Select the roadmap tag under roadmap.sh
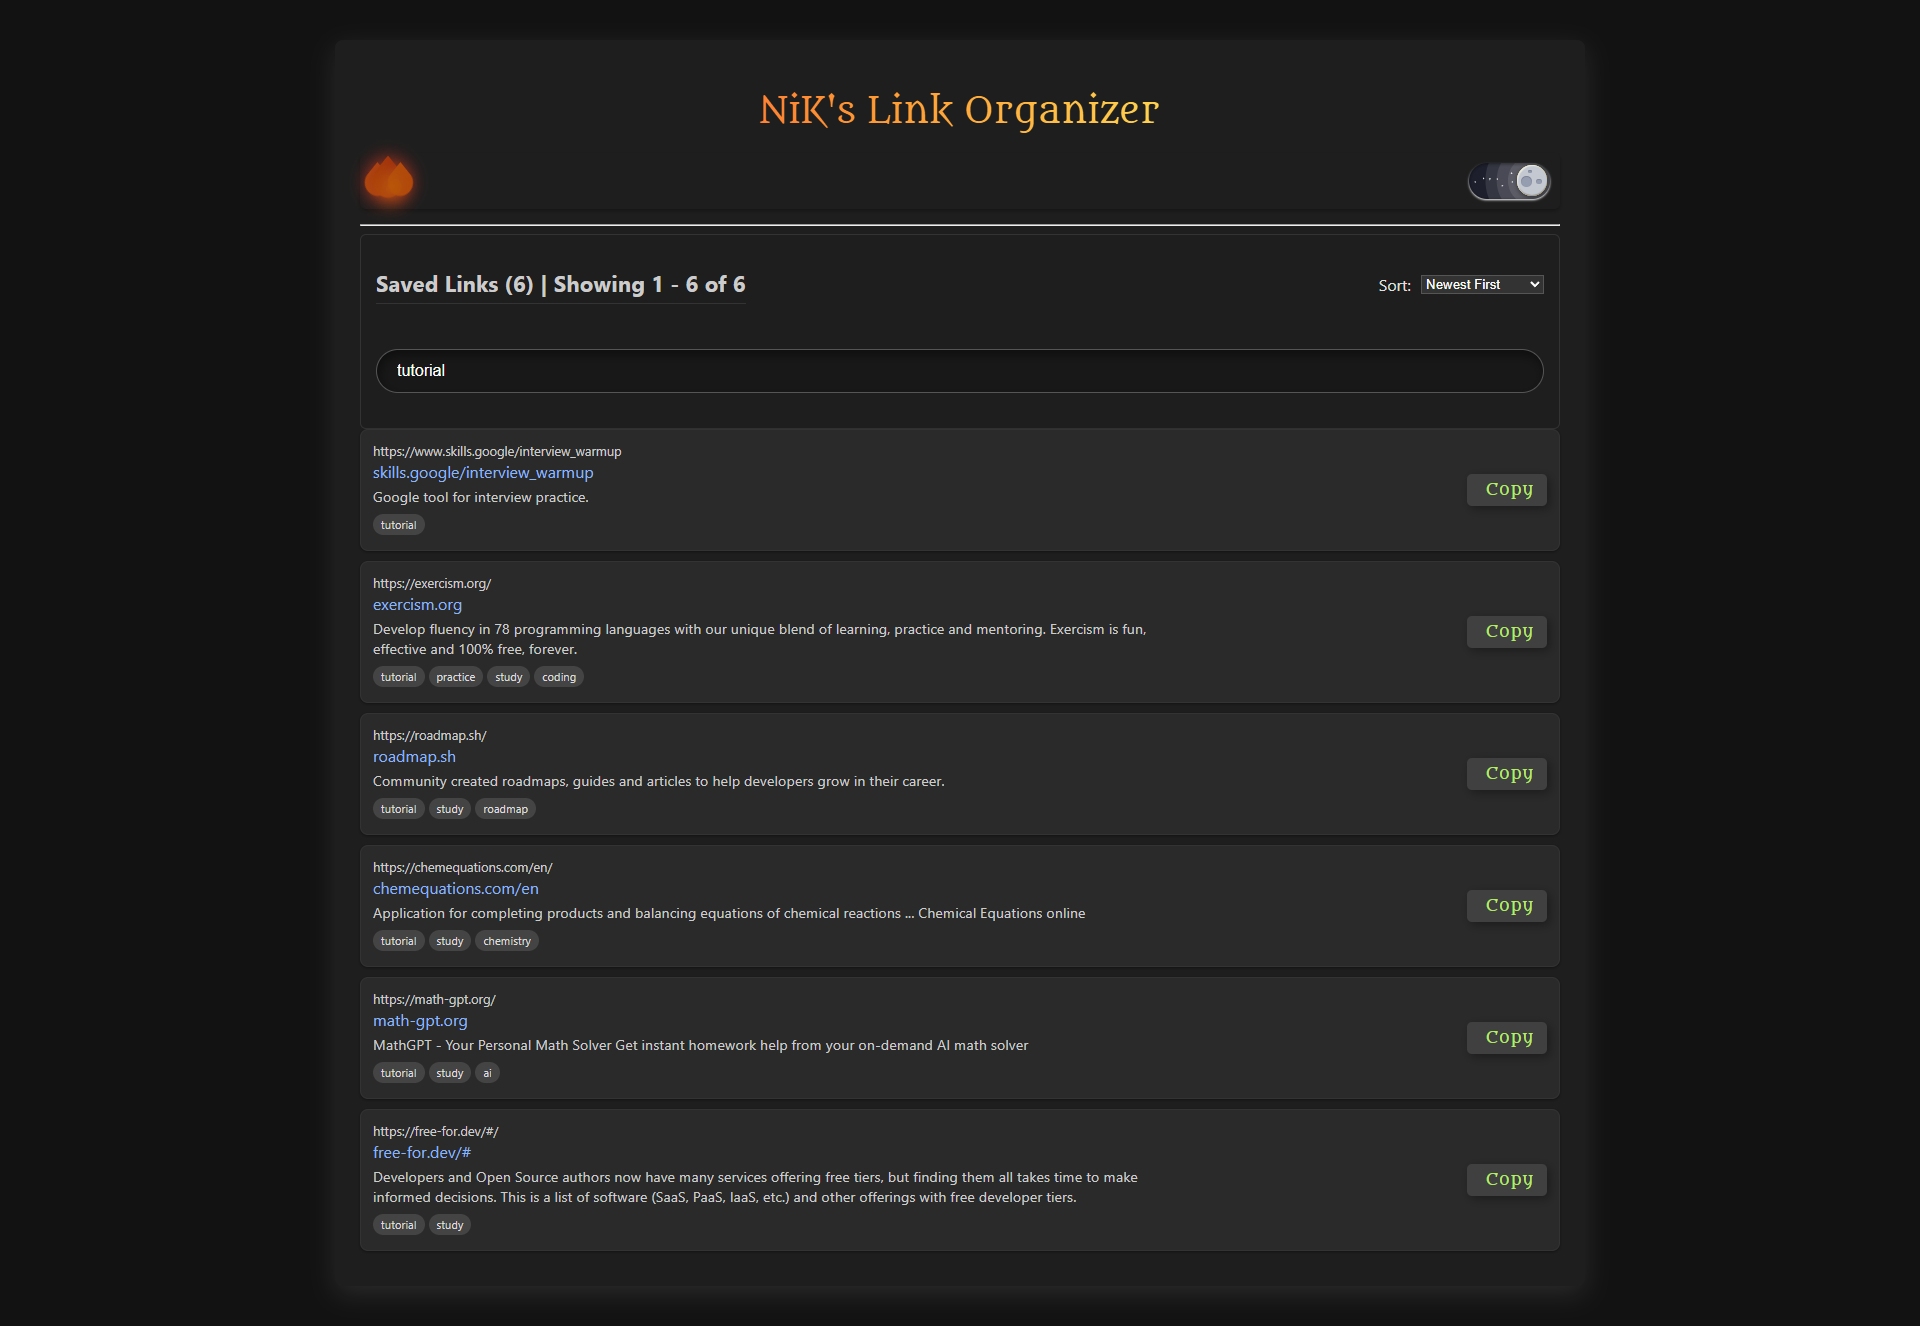 click(505, 809)
